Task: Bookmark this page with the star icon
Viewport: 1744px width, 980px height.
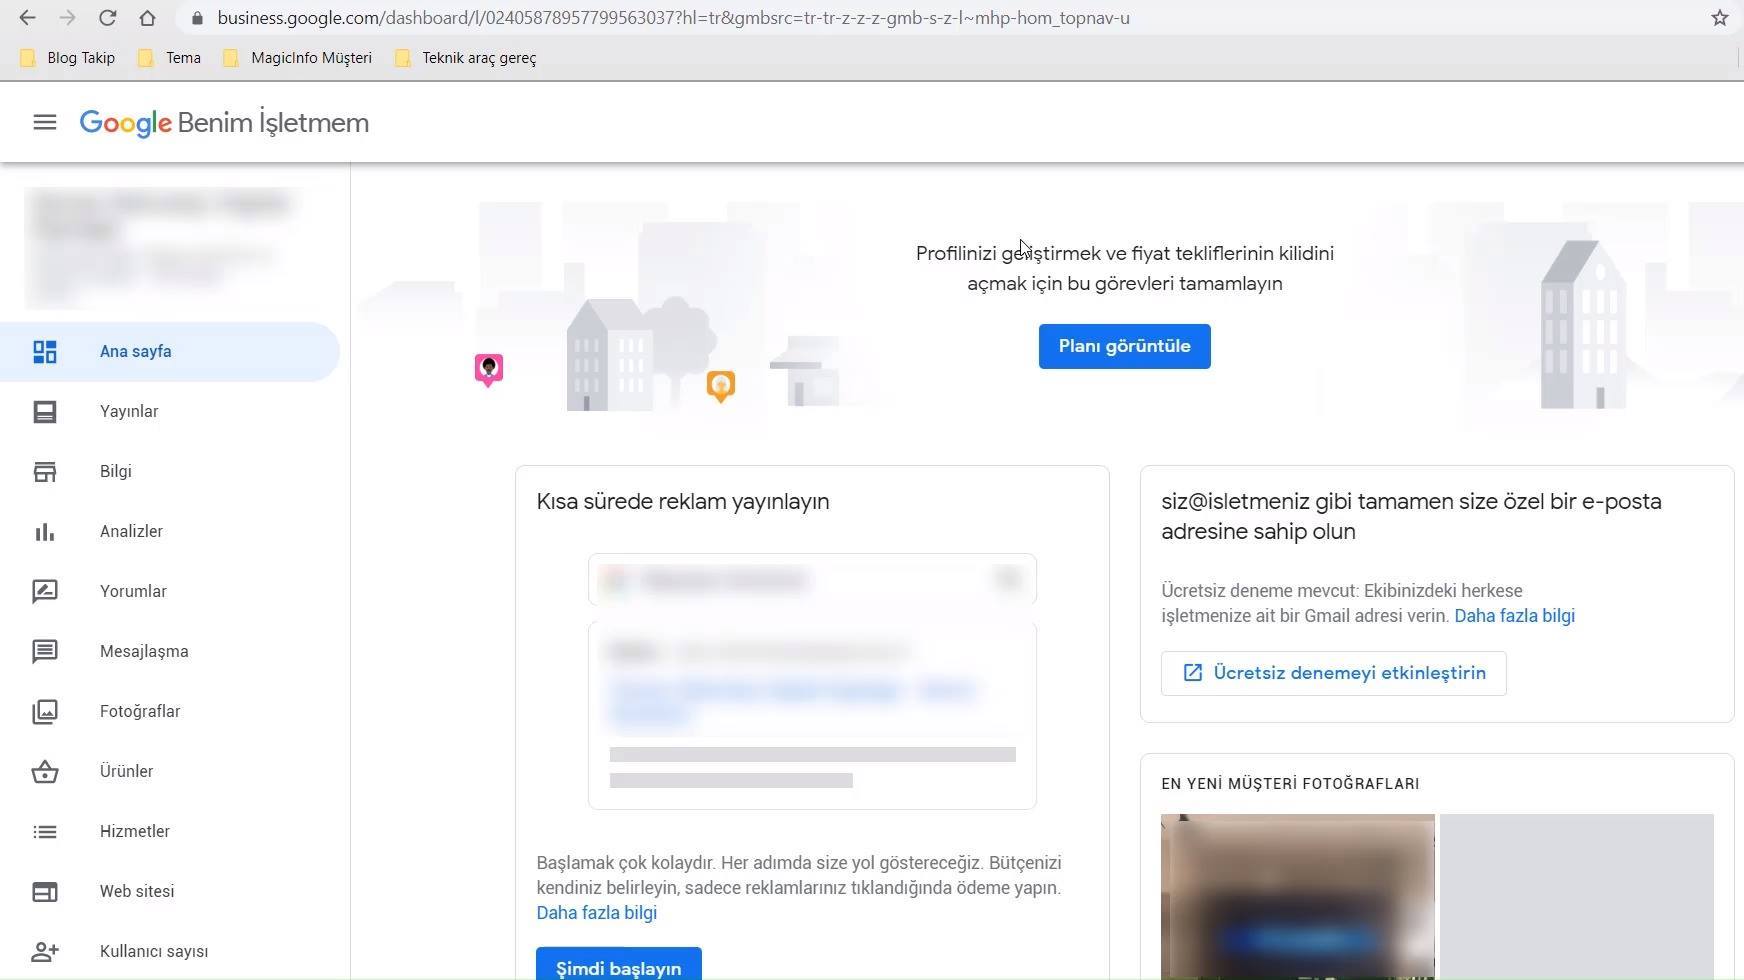Action: [1720, 18]
